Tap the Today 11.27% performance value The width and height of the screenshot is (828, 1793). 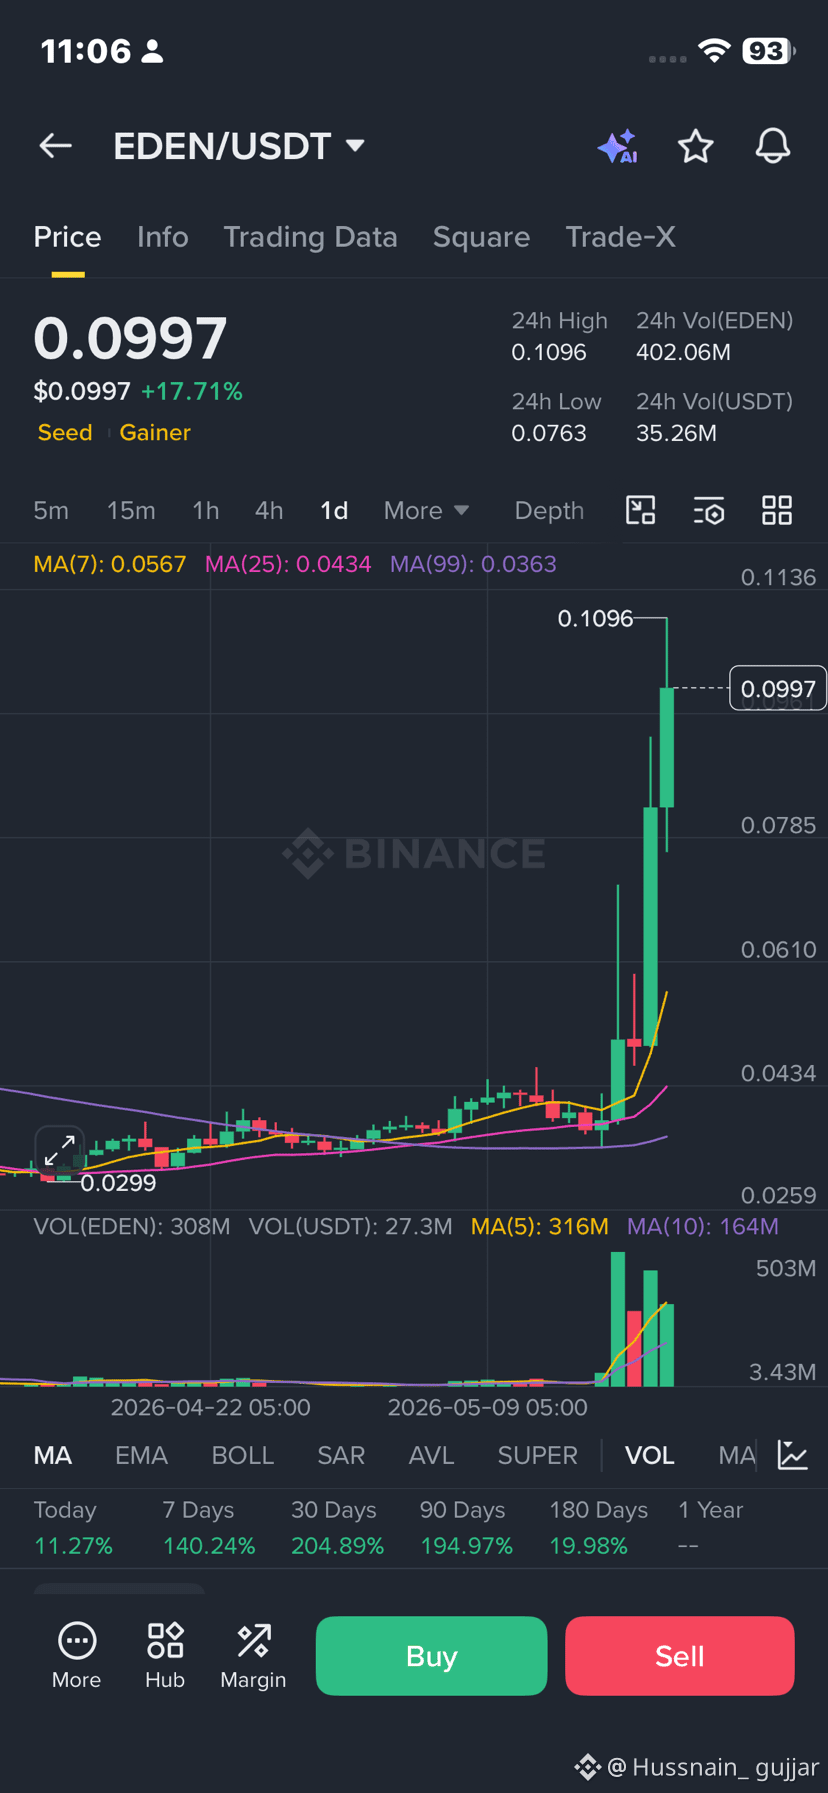[x=73, y=1546]
